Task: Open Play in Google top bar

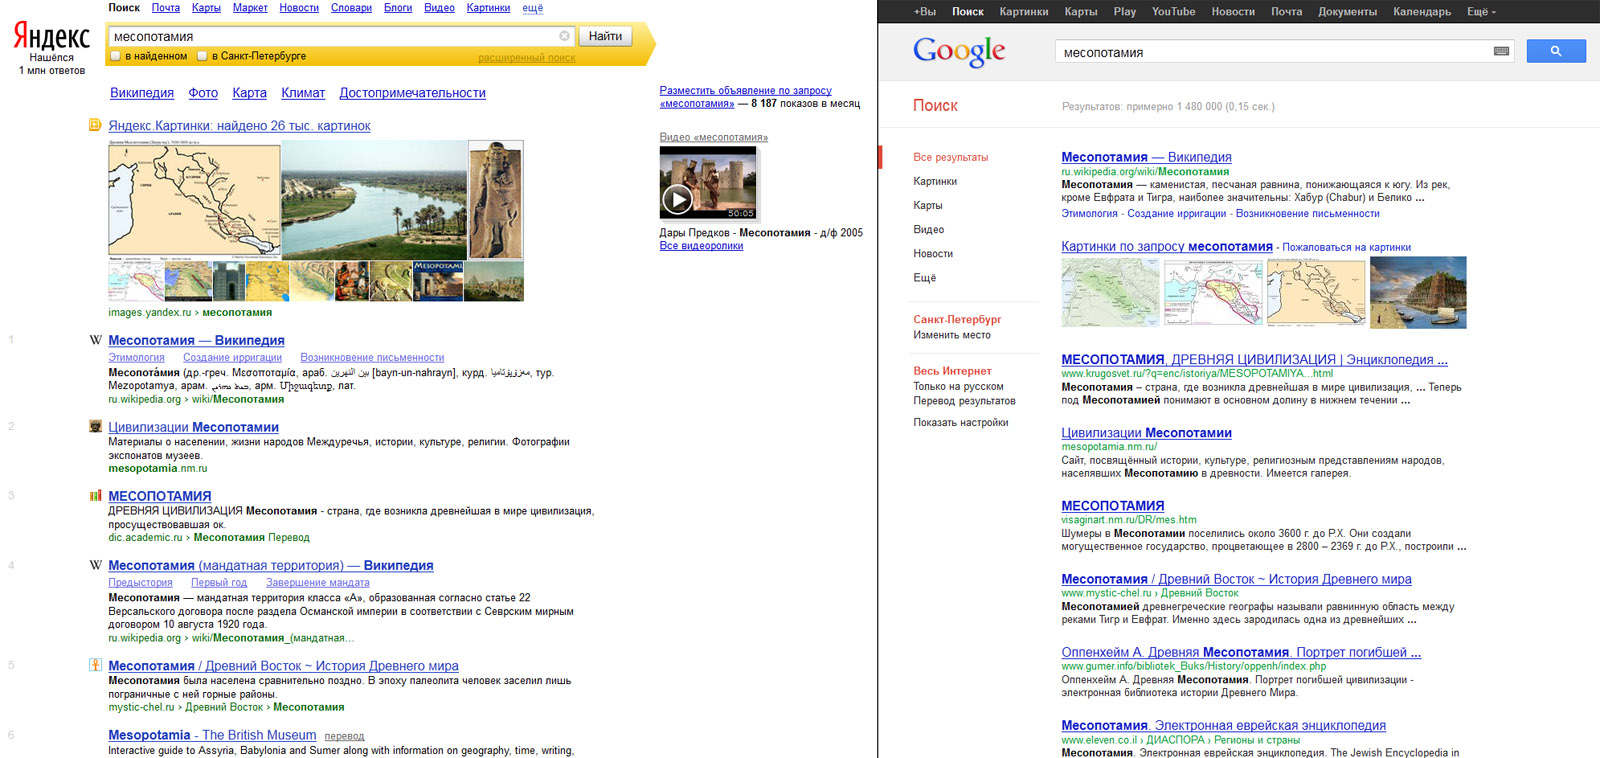Action: click(1125, 12)
